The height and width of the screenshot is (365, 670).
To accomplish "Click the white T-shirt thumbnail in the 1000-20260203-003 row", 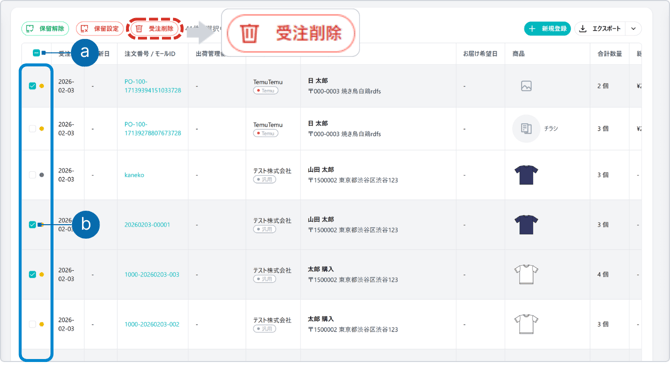I will pos(526,274).
